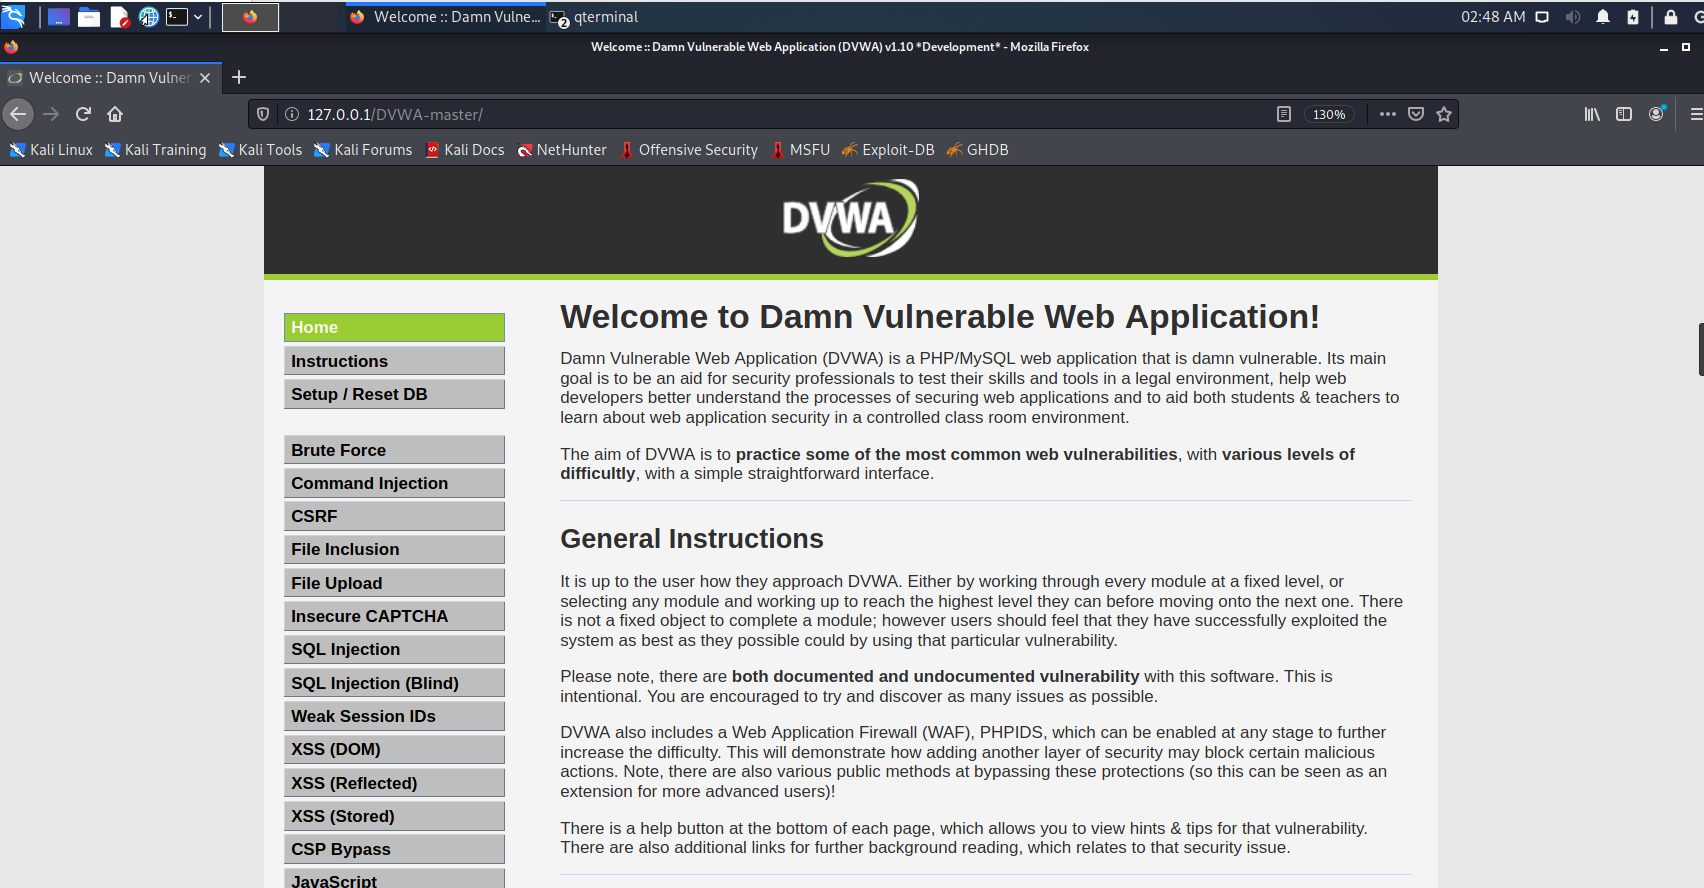Open the file manager from the panel
The width and height of the screenshot is (1704, 888).
[x=89, y=17]
